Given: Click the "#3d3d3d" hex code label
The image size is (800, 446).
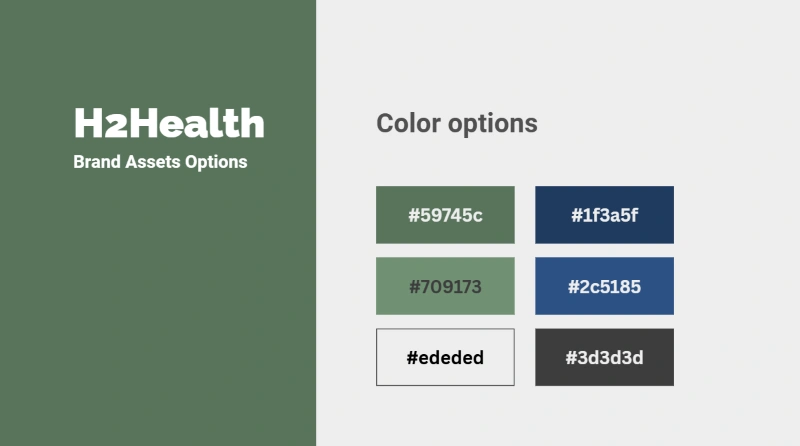Looking at the screenshot, I should [x=604, y=358].
